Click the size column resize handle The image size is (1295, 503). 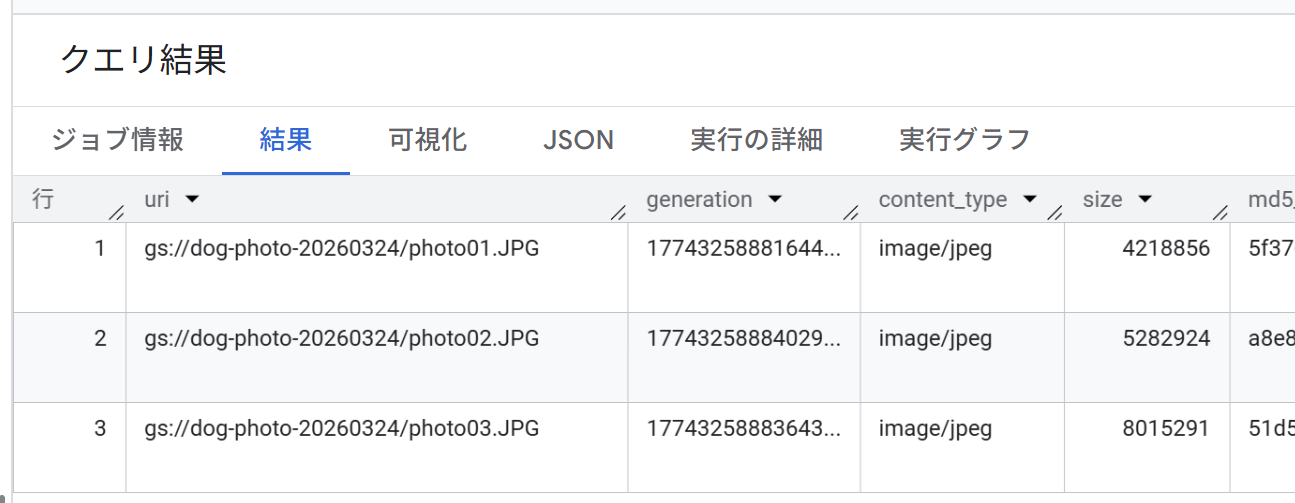1220,211
